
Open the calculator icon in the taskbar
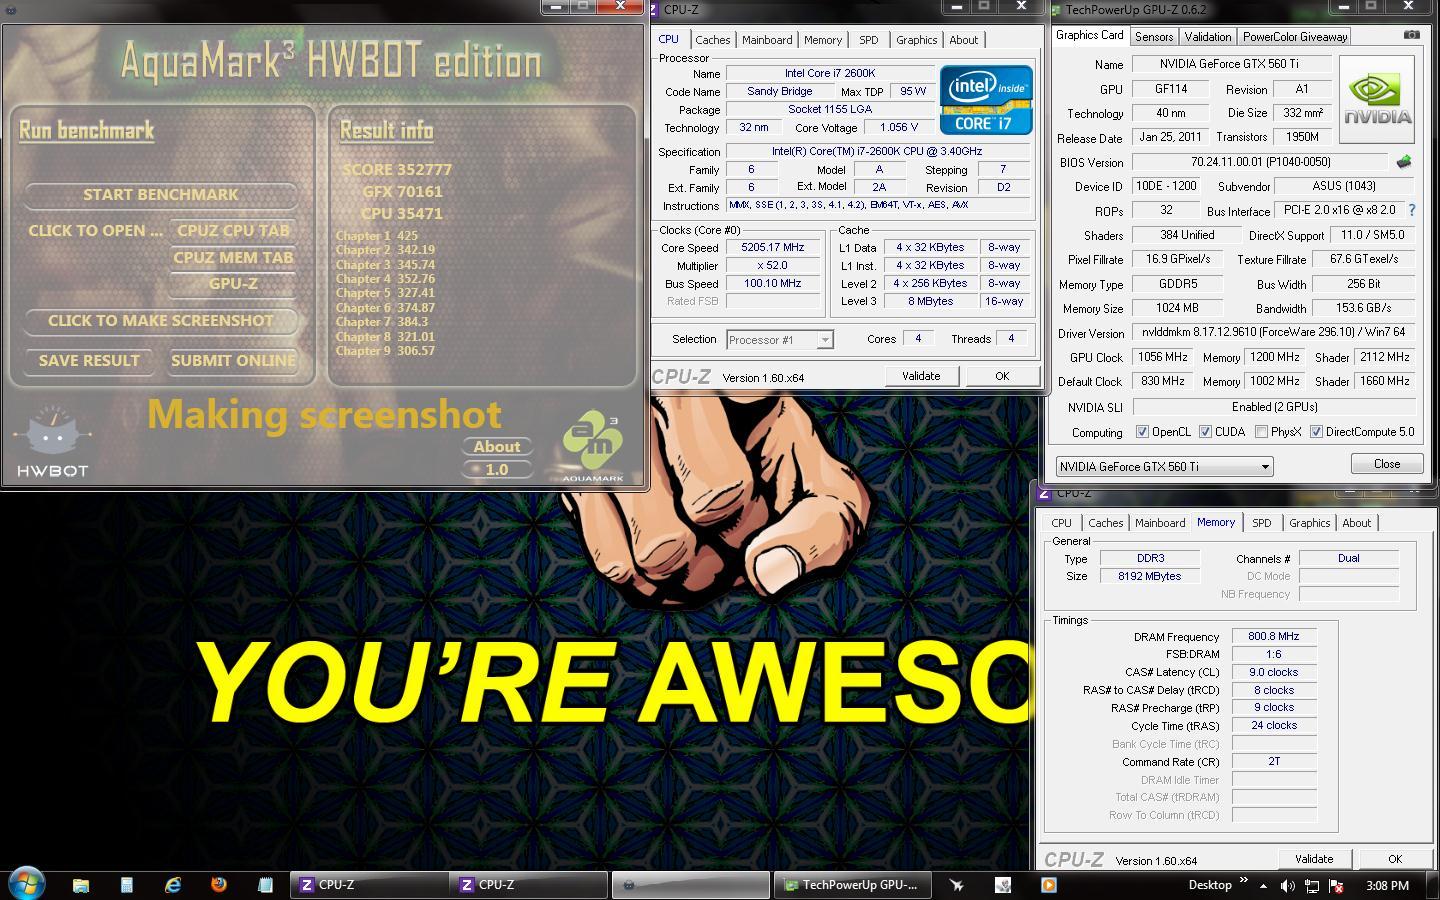tap(127, 885)
